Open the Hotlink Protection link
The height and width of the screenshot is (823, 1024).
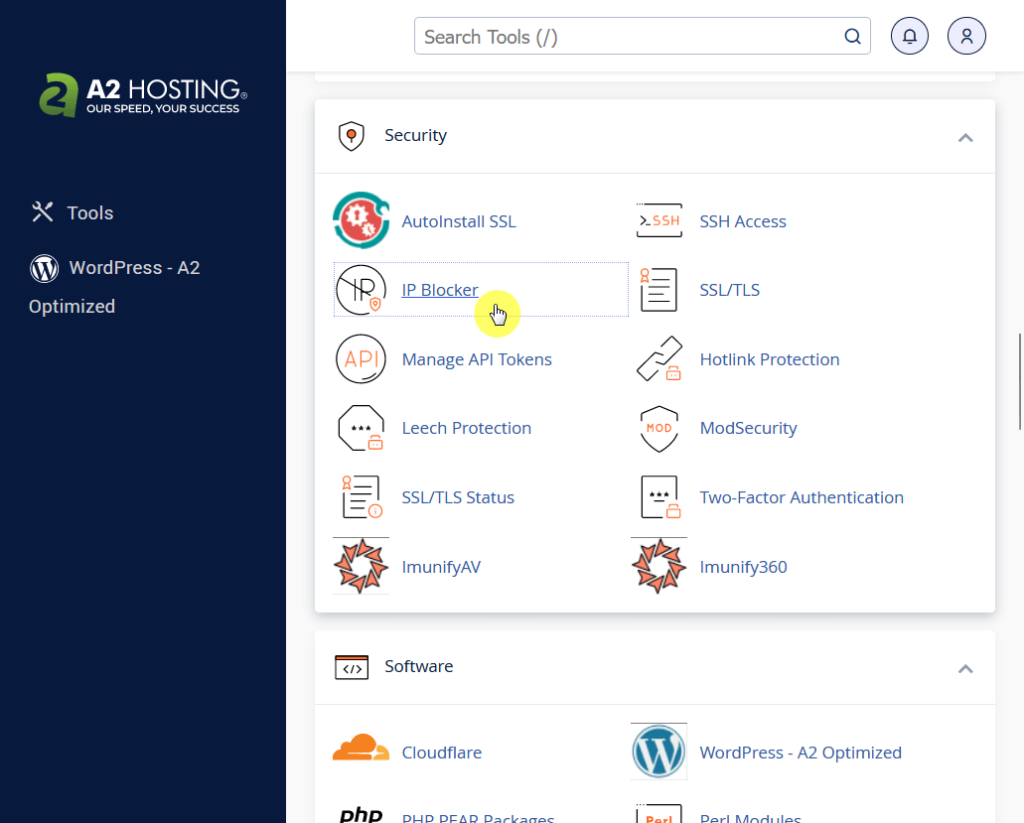coord(769,359)
